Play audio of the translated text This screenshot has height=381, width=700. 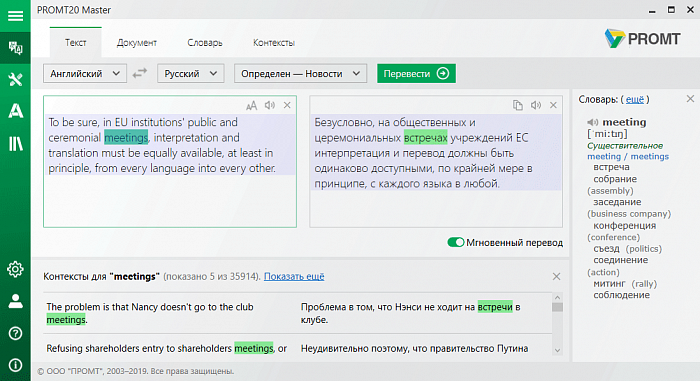coord(536,105)
